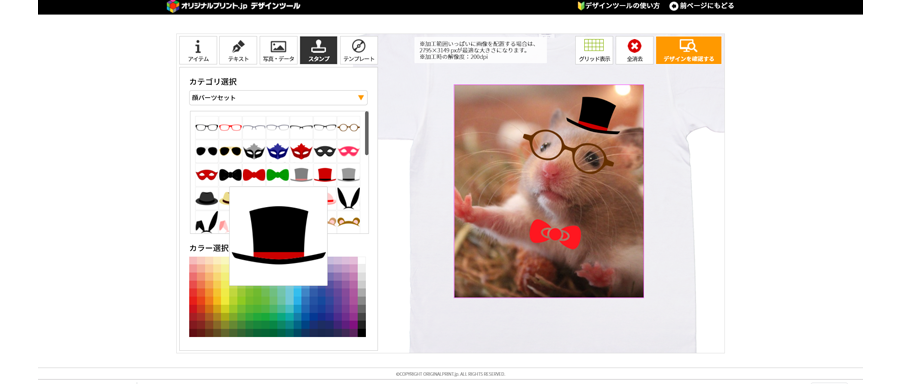
Task: Open the アイテム tab
Action: 198,51
